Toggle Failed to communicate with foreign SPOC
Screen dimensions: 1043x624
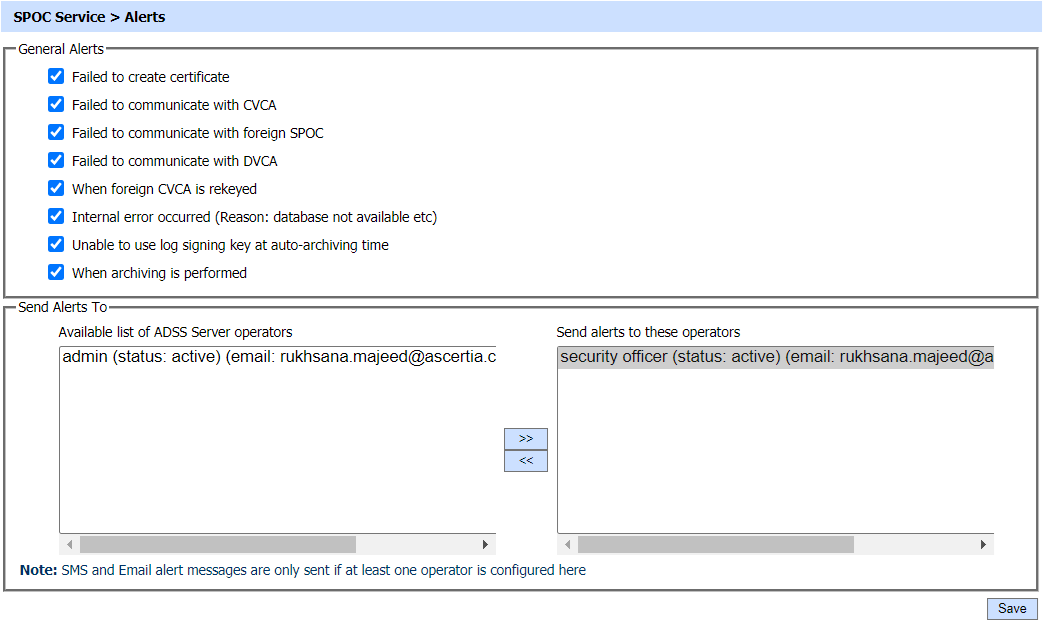[x=56, y=133]
